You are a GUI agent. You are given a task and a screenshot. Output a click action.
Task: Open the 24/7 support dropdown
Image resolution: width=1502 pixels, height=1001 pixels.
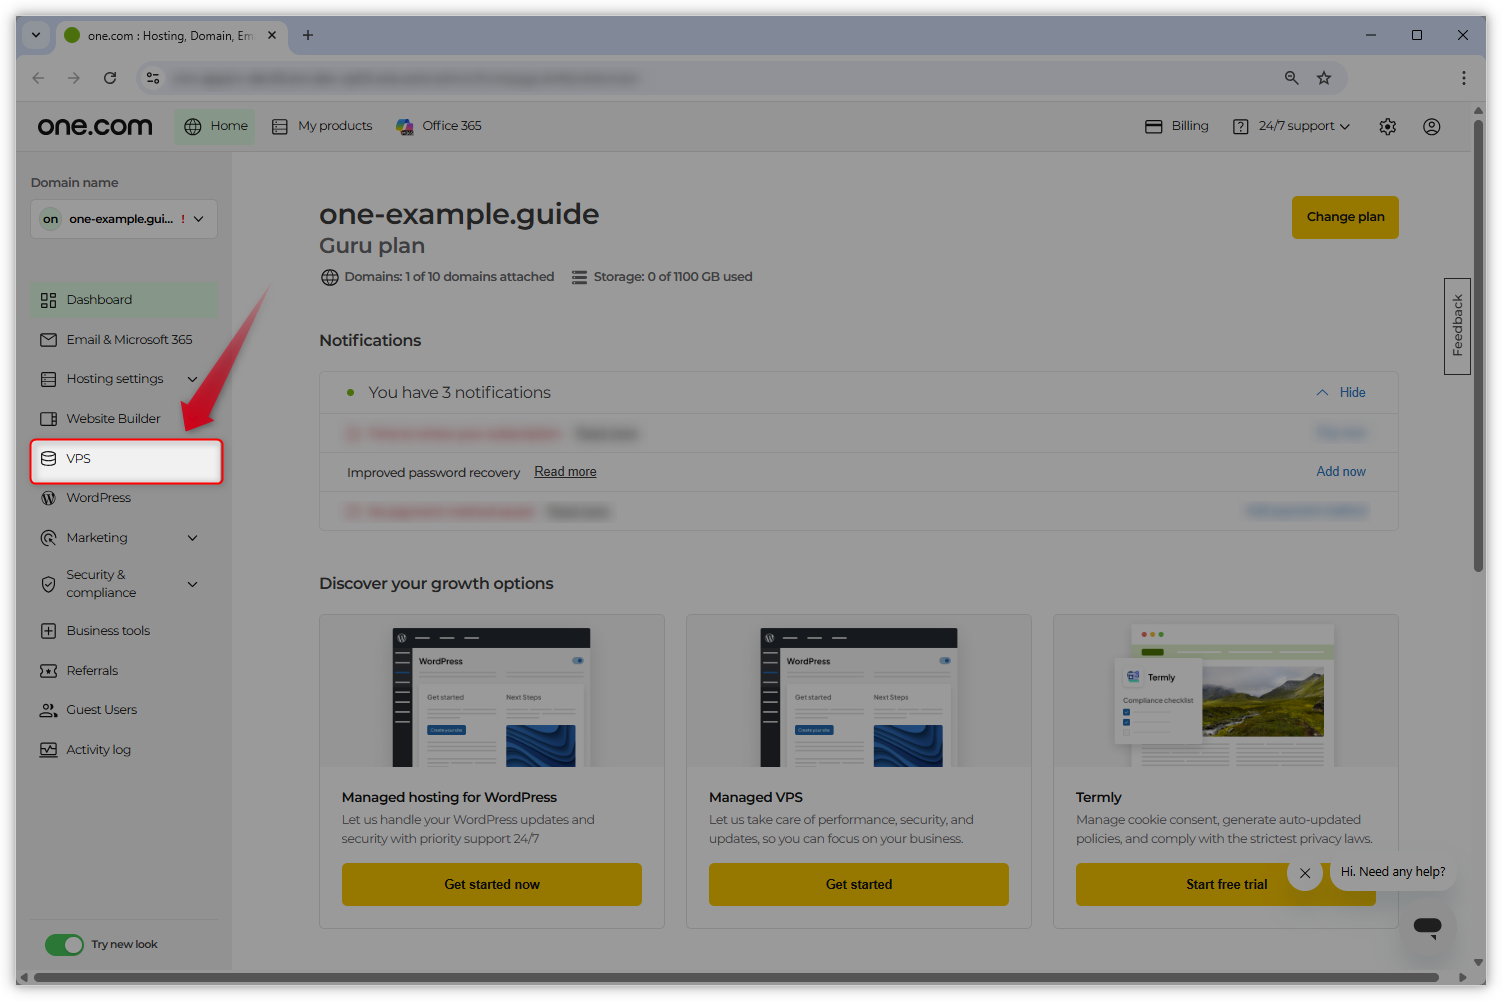point(1292,126)
